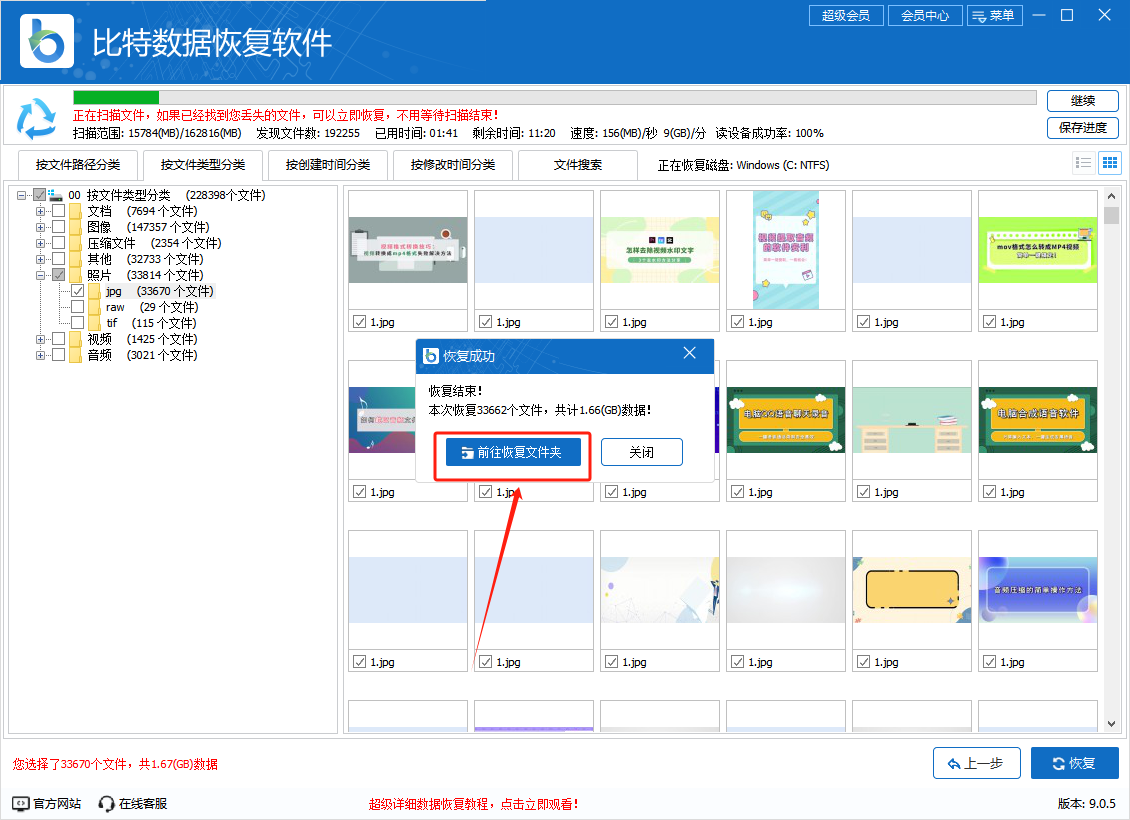Enable the raw folder checkbox
The width and height of the screenshot is (1130, 820).
pyautogui.click(x=77, y=307)
